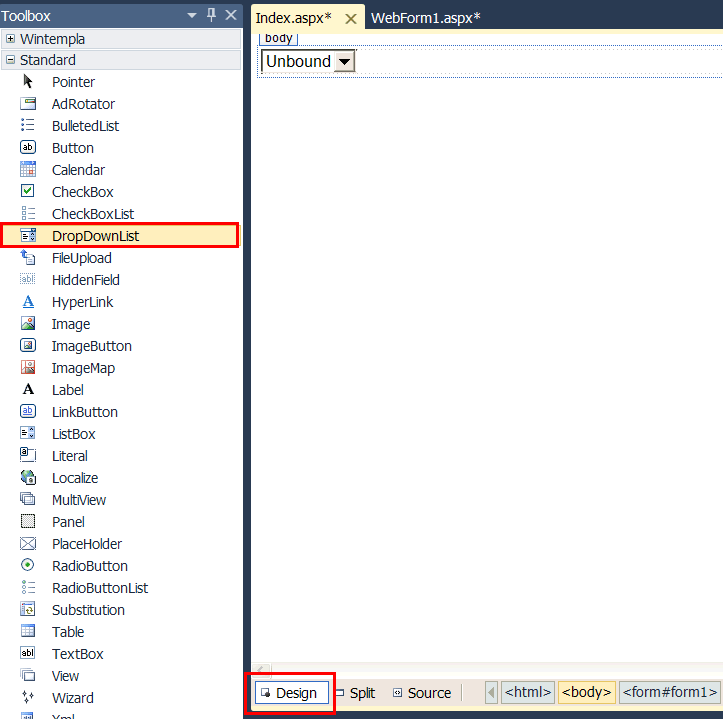Toggle the Toolbox auto-hide pin
Viewport: 723px width, 719px height.
click(x=212, y=15)
